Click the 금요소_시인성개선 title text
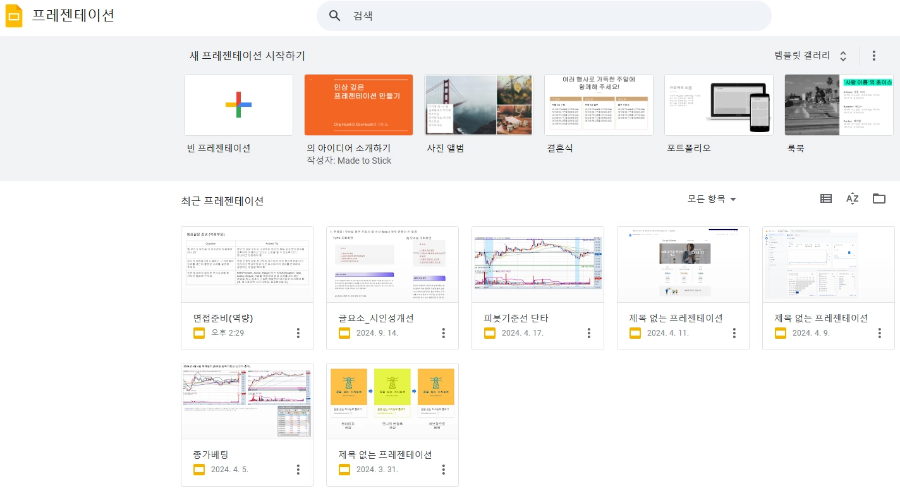Image resolution: width=900 pixels, height=501 pixels. click(x=376, y=318)
